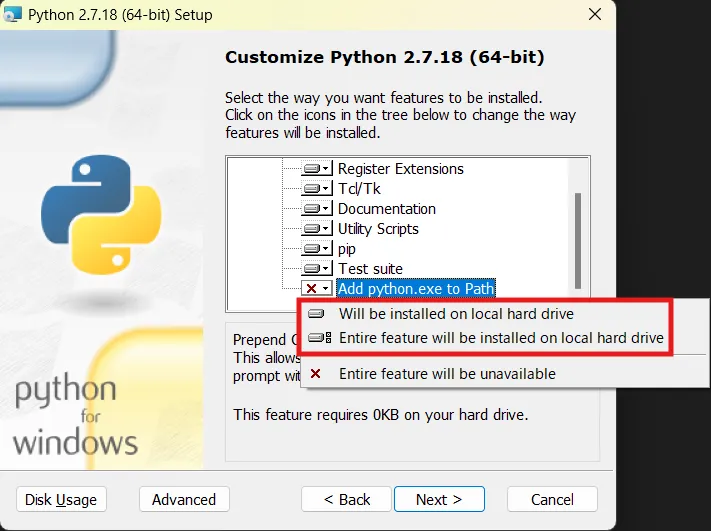Viewport: 711px width, 531px height.
Task: Open the Utility Scripts feature dropdown icon
Action: tap(317, 229)
